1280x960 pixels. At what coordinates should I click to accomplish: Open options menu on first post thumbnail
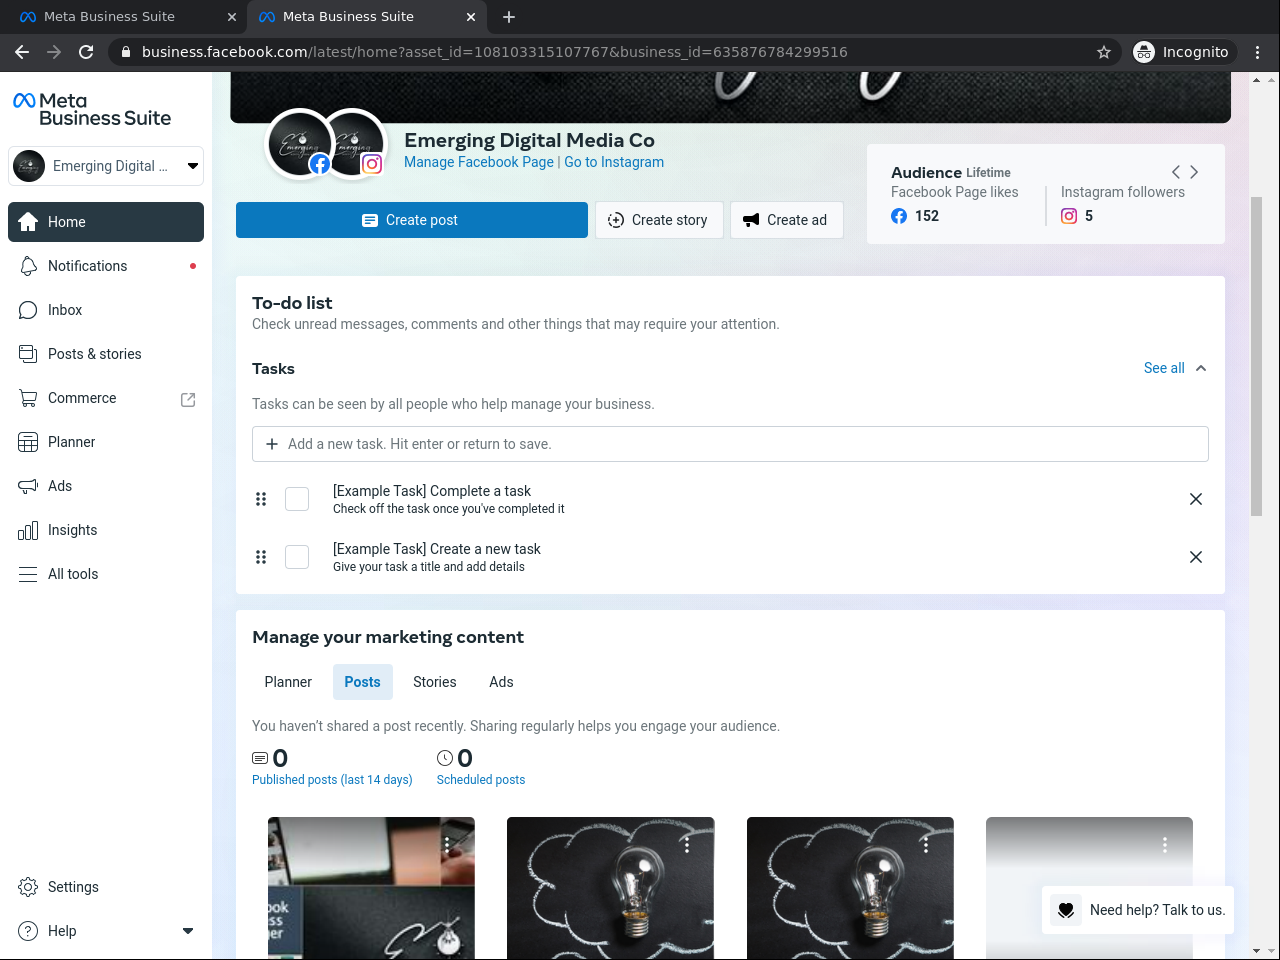(447, 845)
